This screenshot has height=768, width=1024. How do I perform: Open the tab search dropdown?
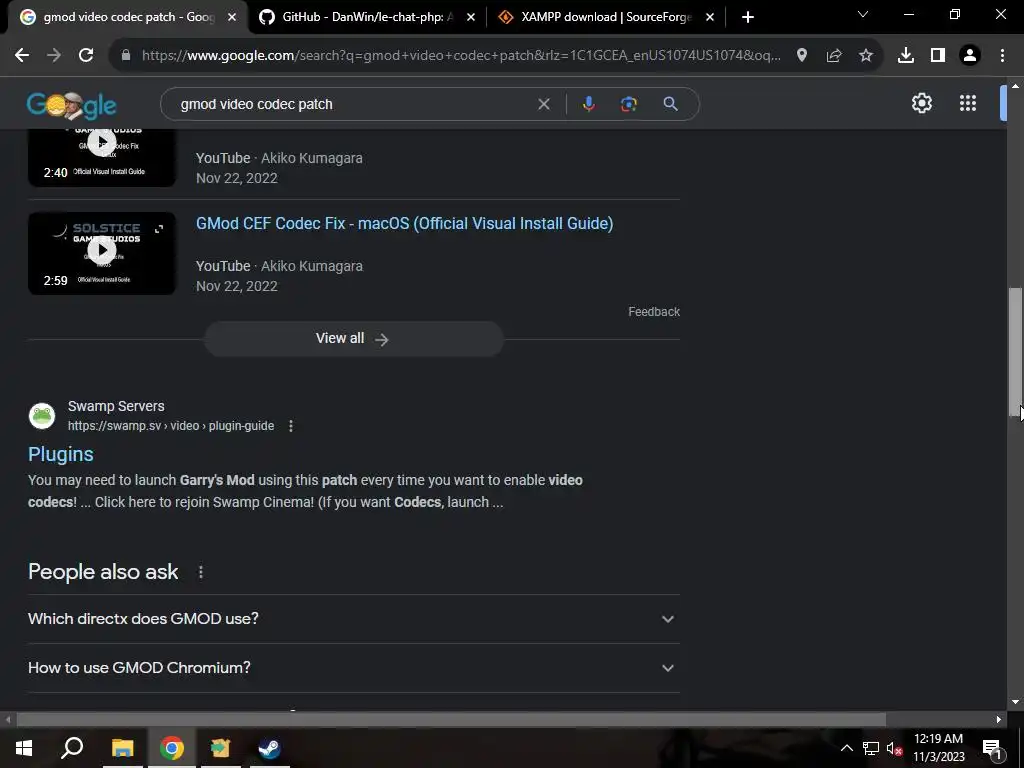click(863, 14)
